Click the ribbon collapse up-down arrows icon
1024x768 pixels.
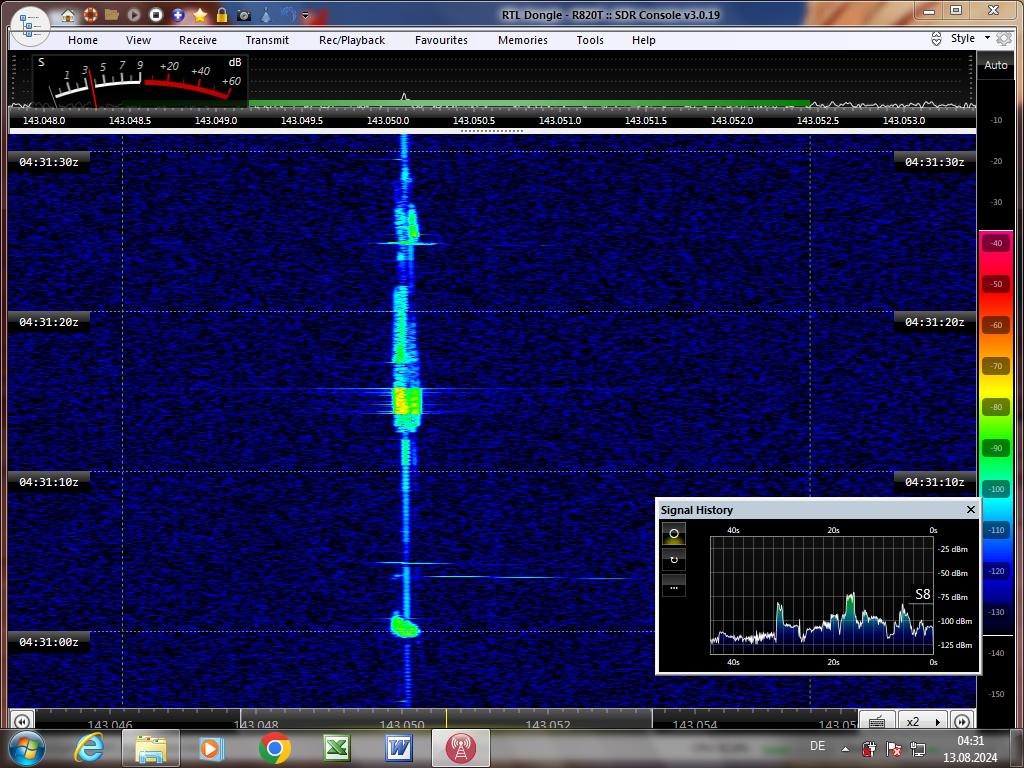pyautogui.click(x=936, y=39)
